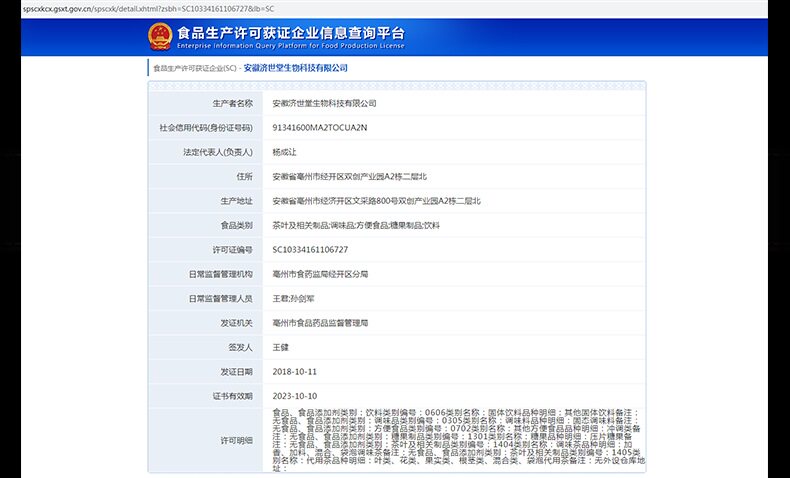Select signer name 王健

(281, 348)
